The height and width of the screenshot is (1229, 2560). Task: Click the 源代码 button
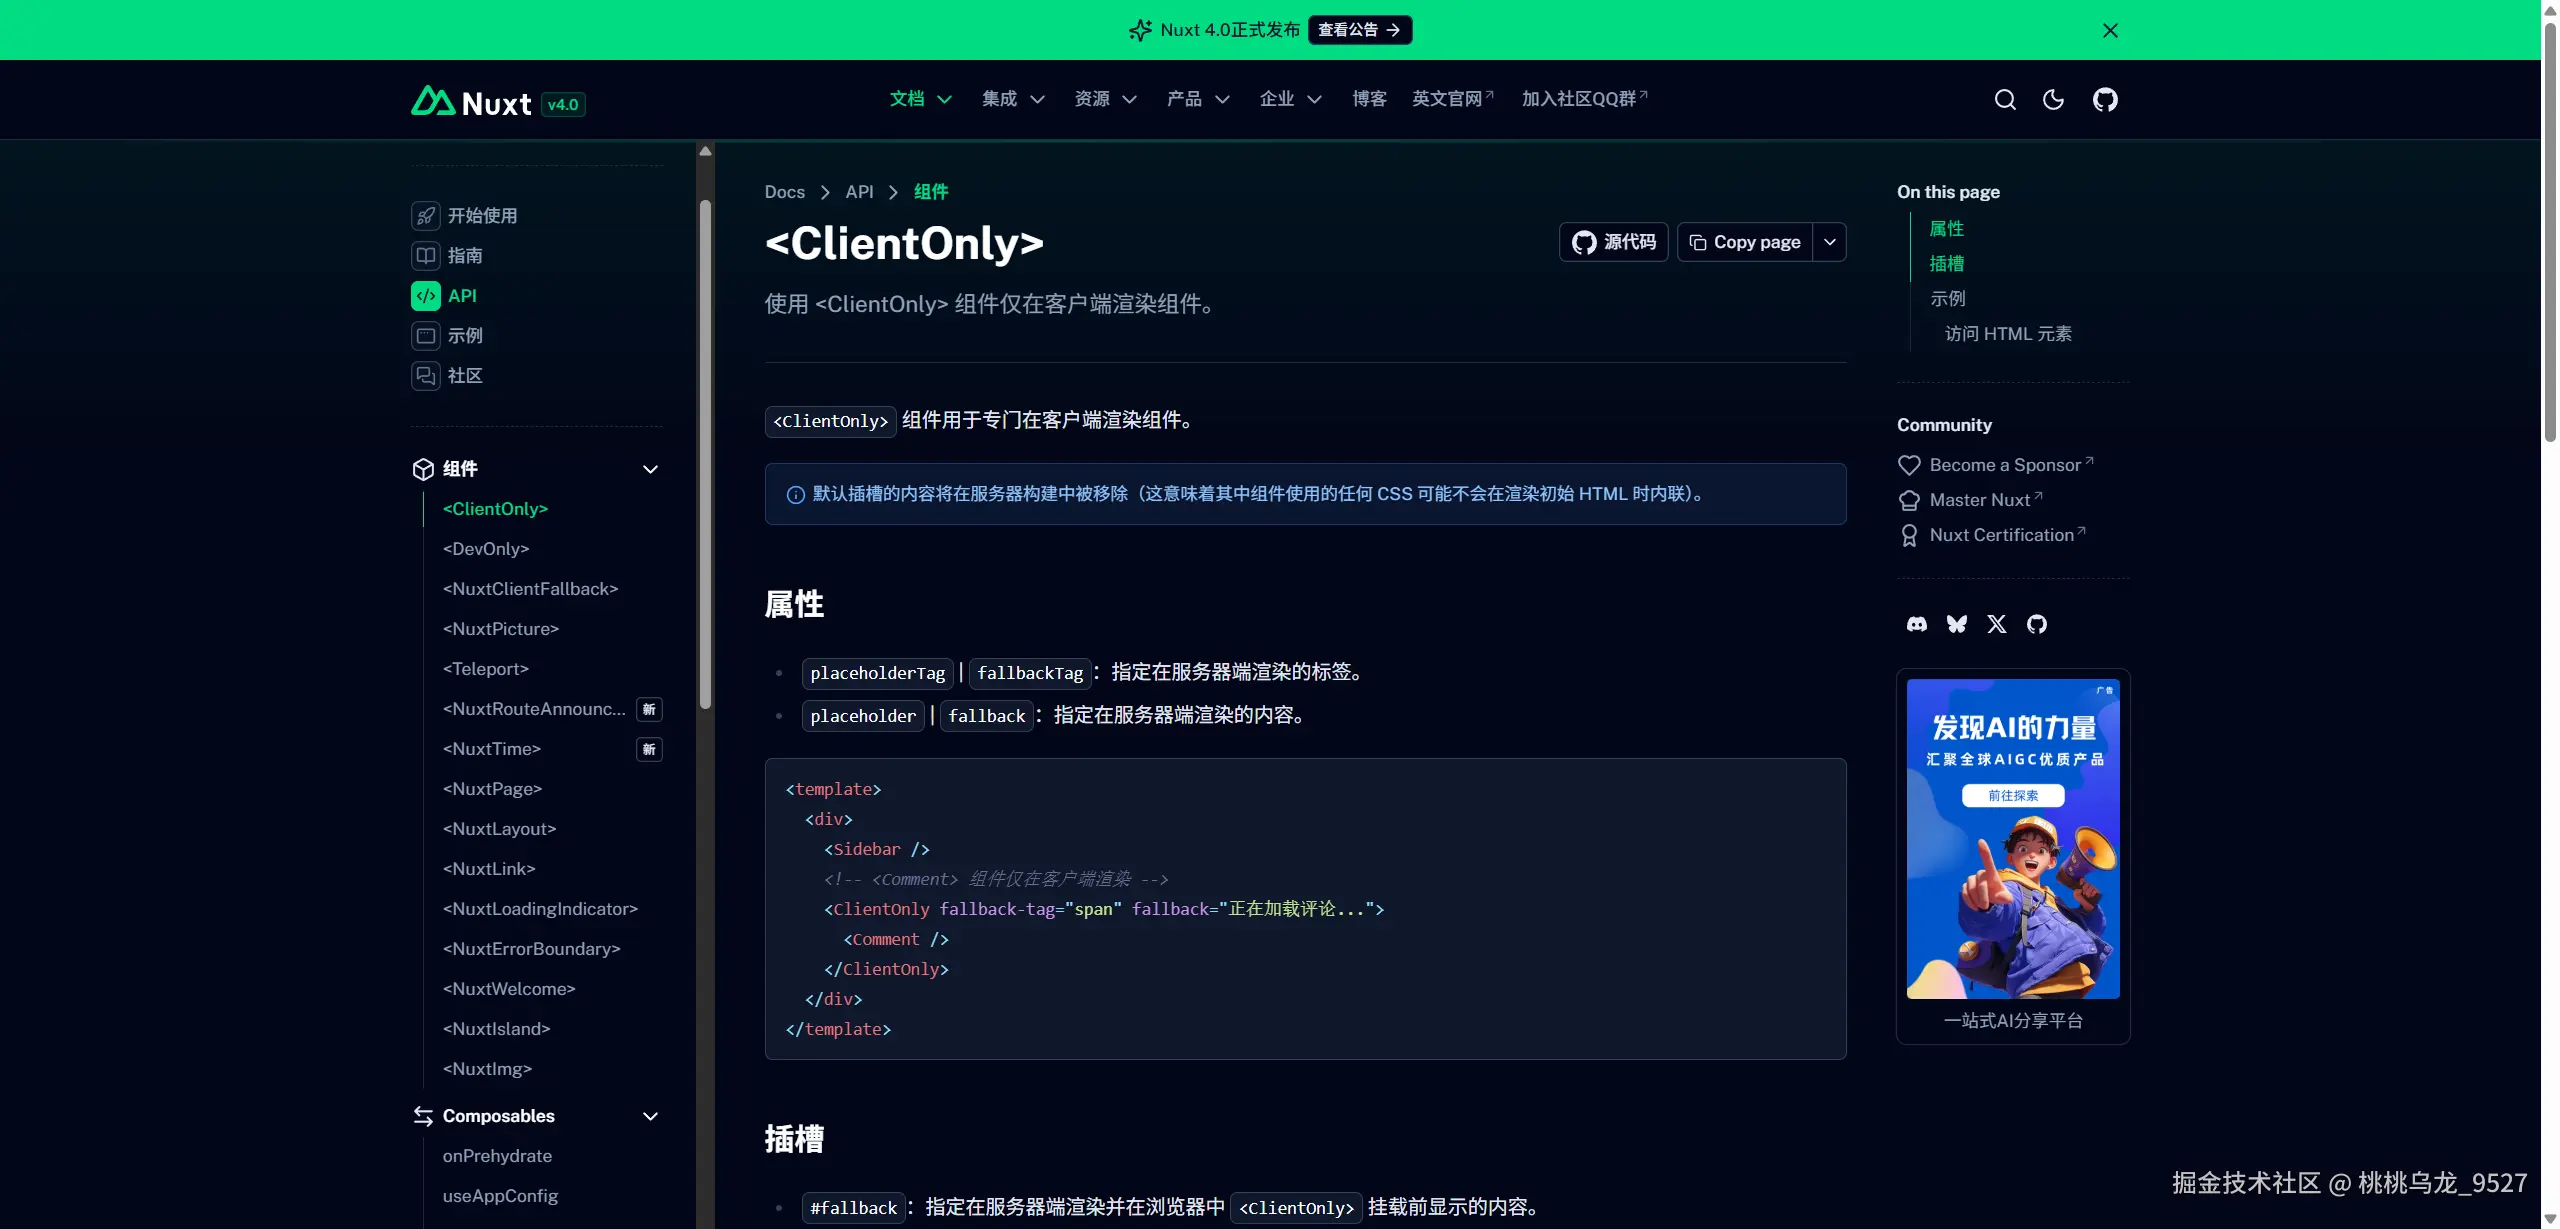click(x=1613, y=242)
